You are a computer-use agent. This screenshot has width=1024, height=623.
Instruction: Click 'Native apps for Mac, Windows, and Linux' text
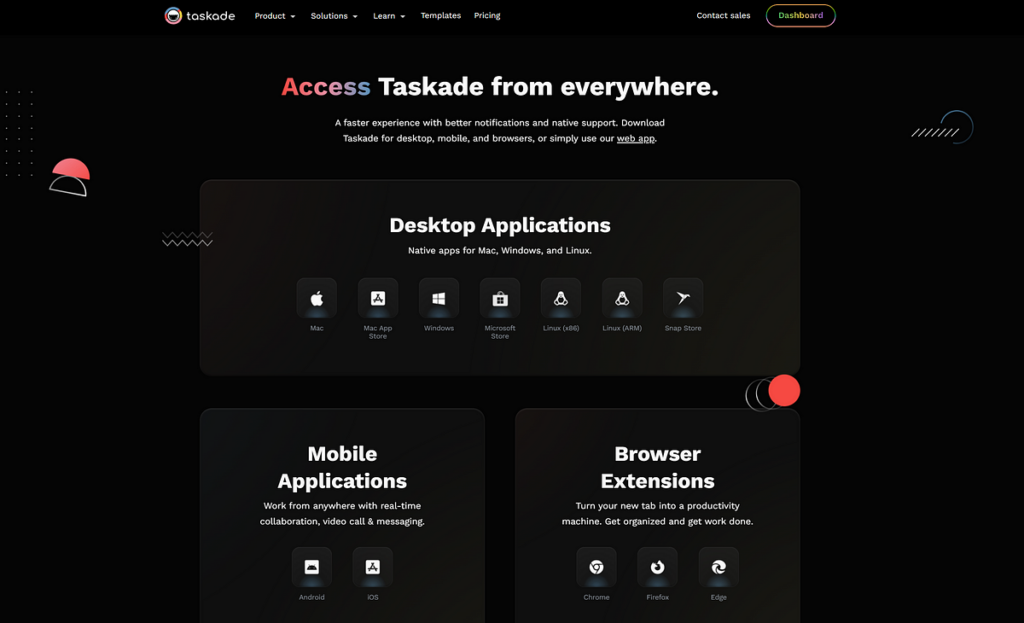[x=500, y=250]
